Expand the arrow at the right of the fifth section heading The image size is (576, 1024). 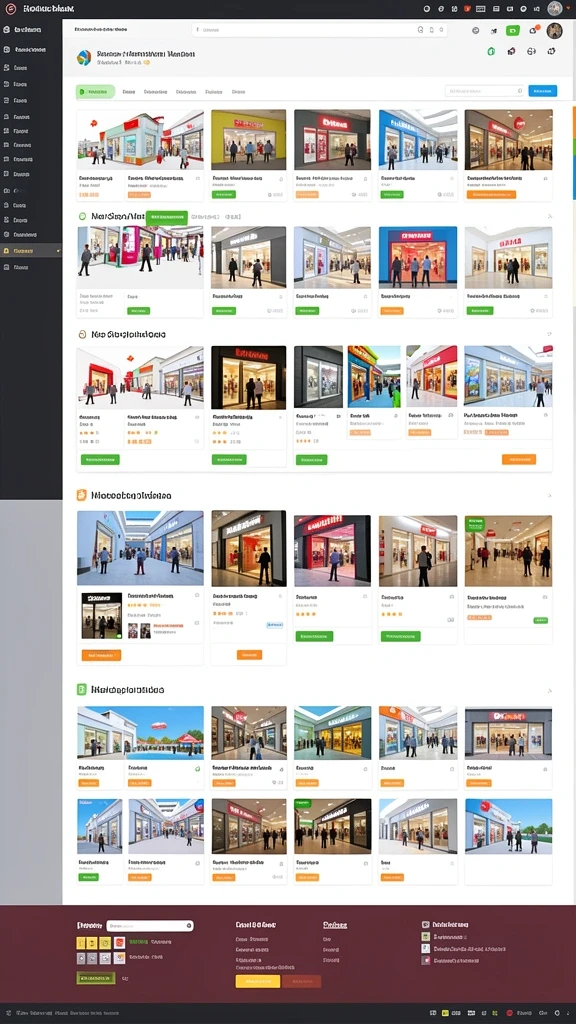(x=549, y=690)
